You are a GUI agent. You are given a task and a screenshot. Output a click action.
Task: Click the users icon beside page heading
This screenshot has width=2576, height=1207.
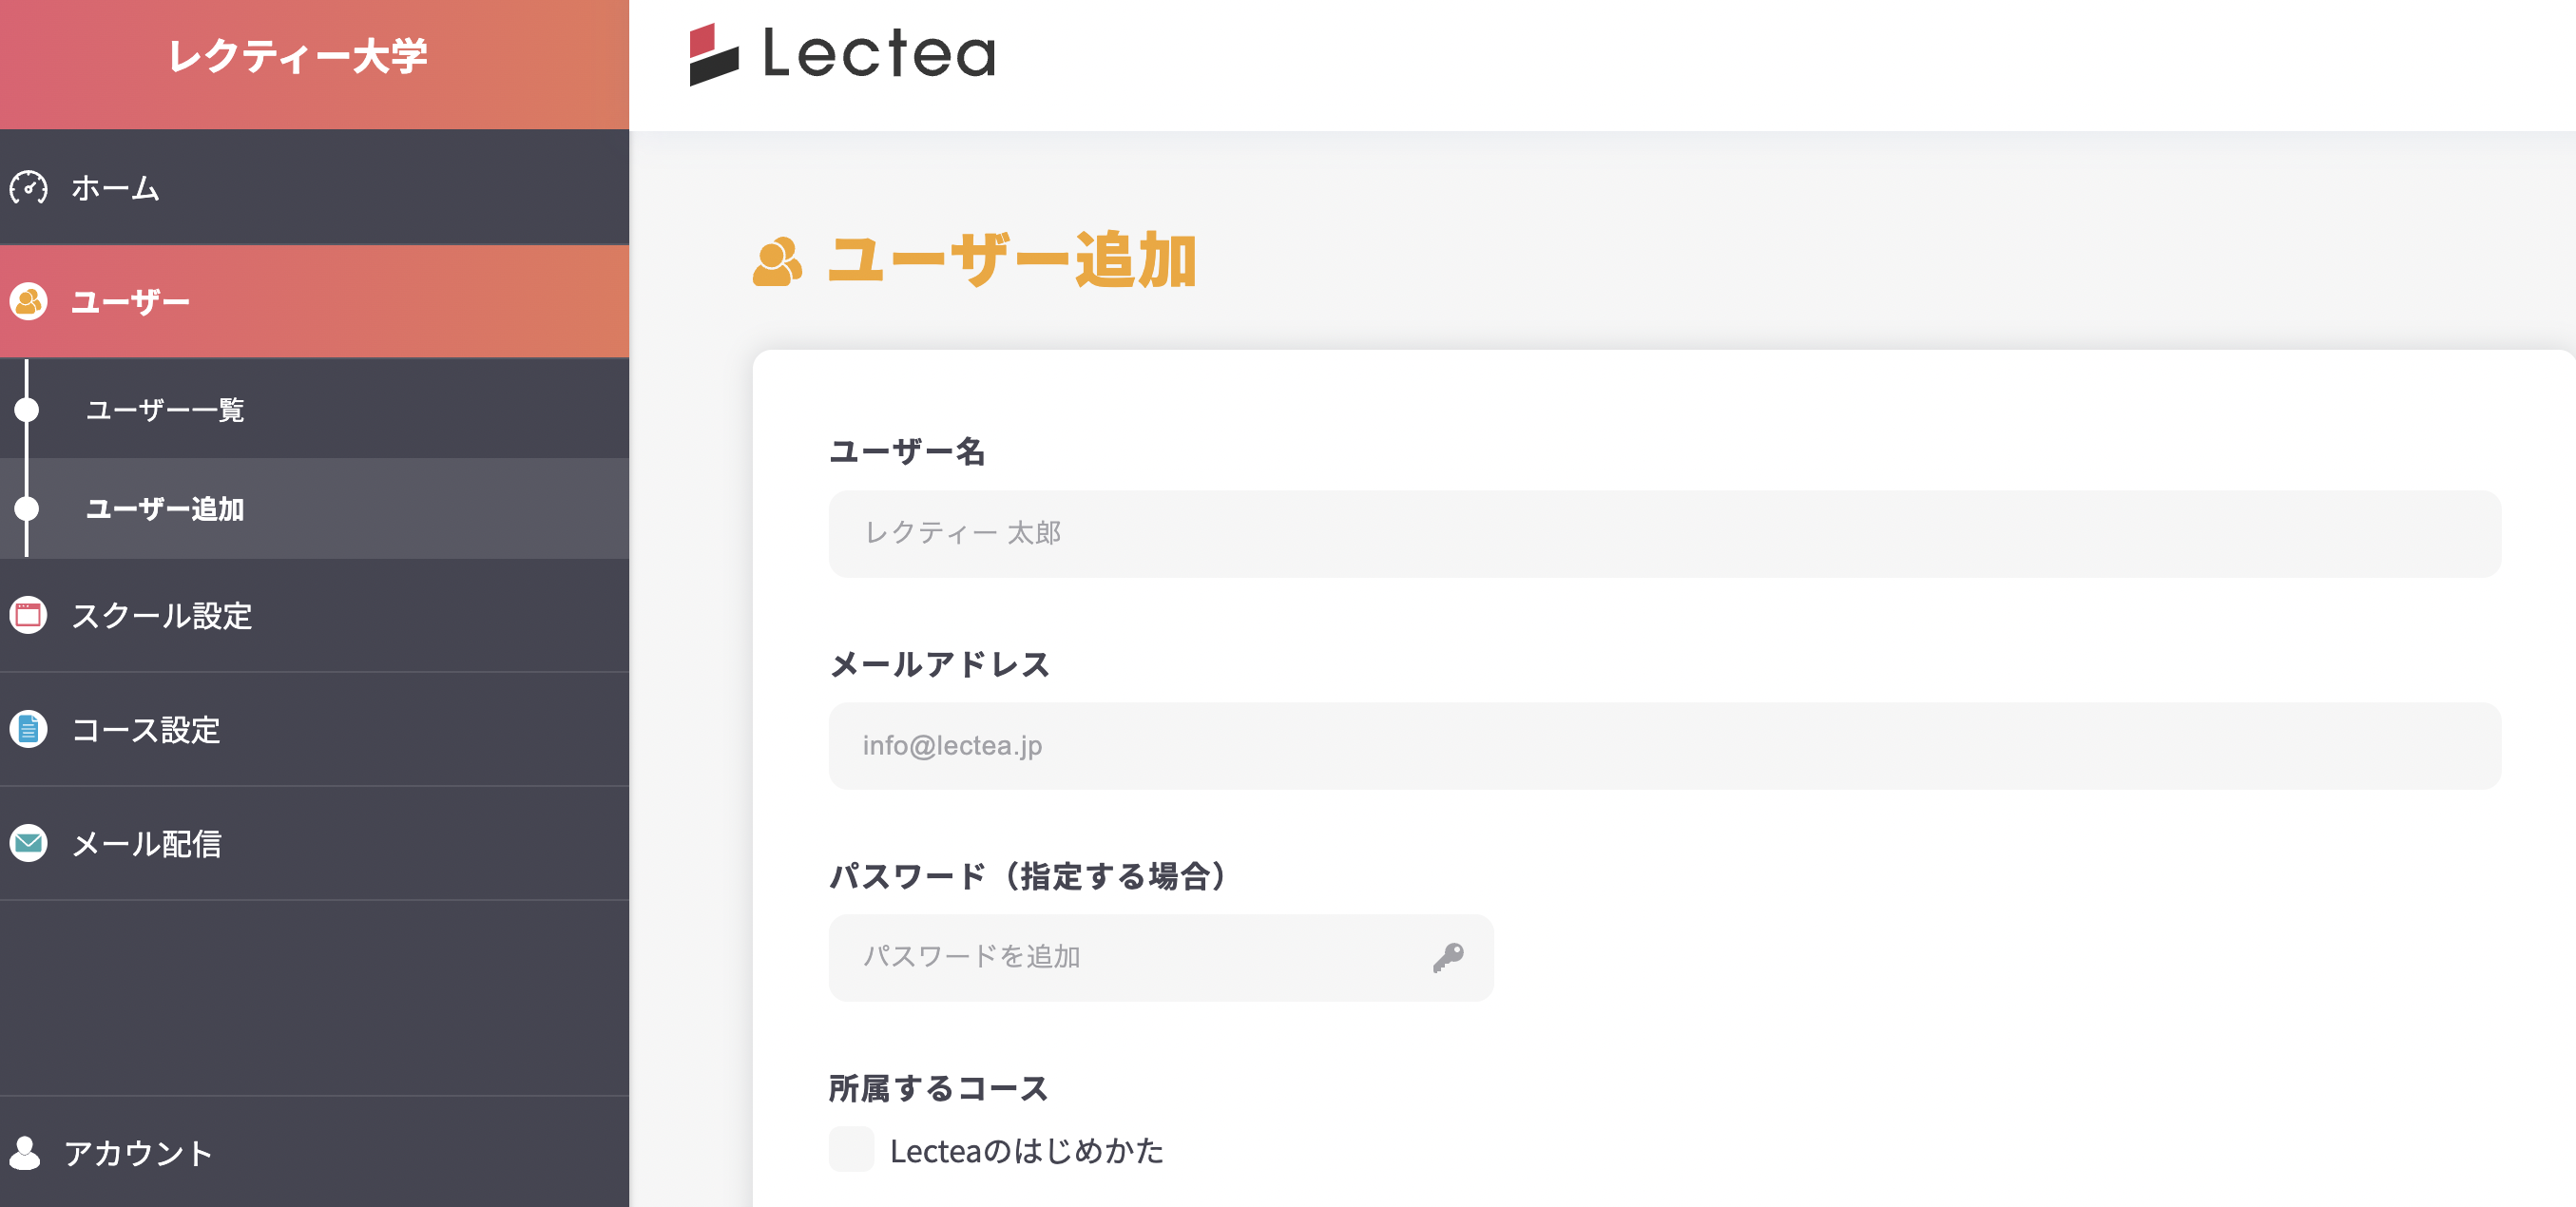[777, 262]
